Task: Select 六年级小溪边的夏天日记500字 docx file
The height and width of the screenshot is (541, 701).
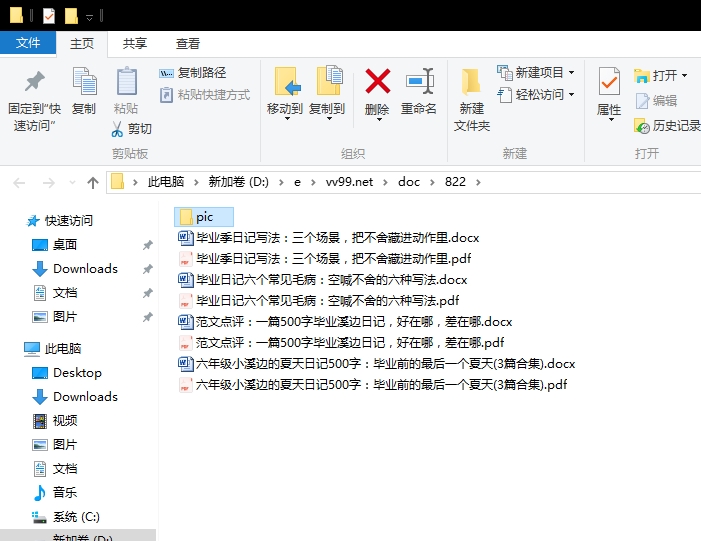Action: tap(377, 364)
